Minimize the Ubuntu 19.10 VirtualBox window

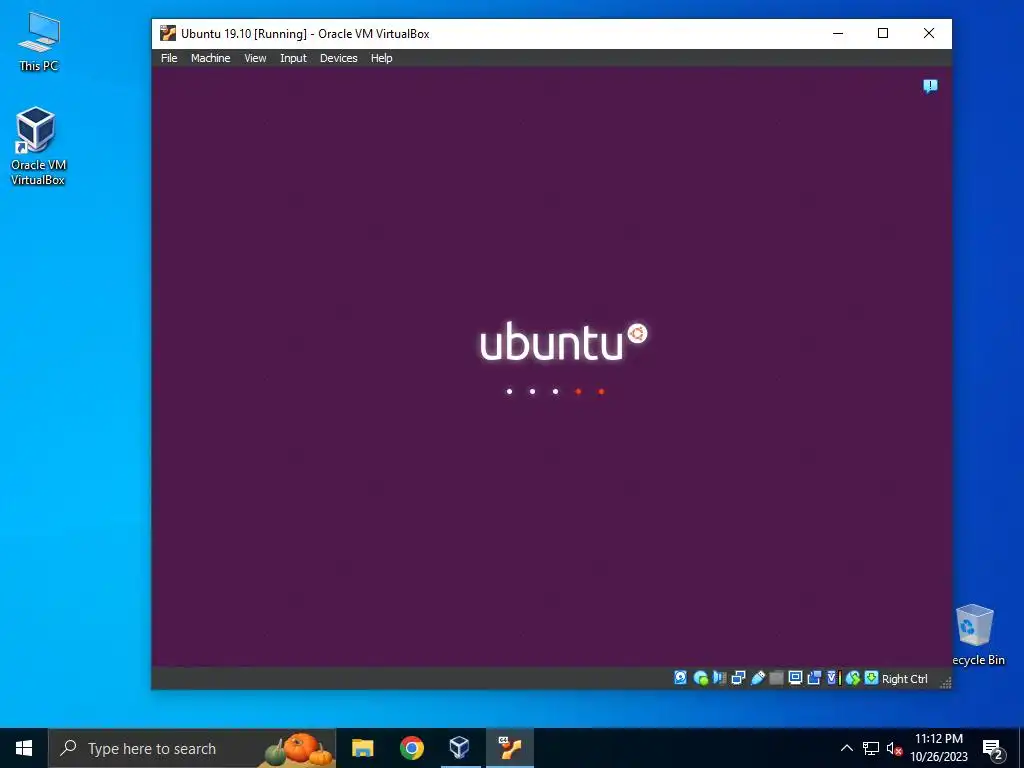839,33
